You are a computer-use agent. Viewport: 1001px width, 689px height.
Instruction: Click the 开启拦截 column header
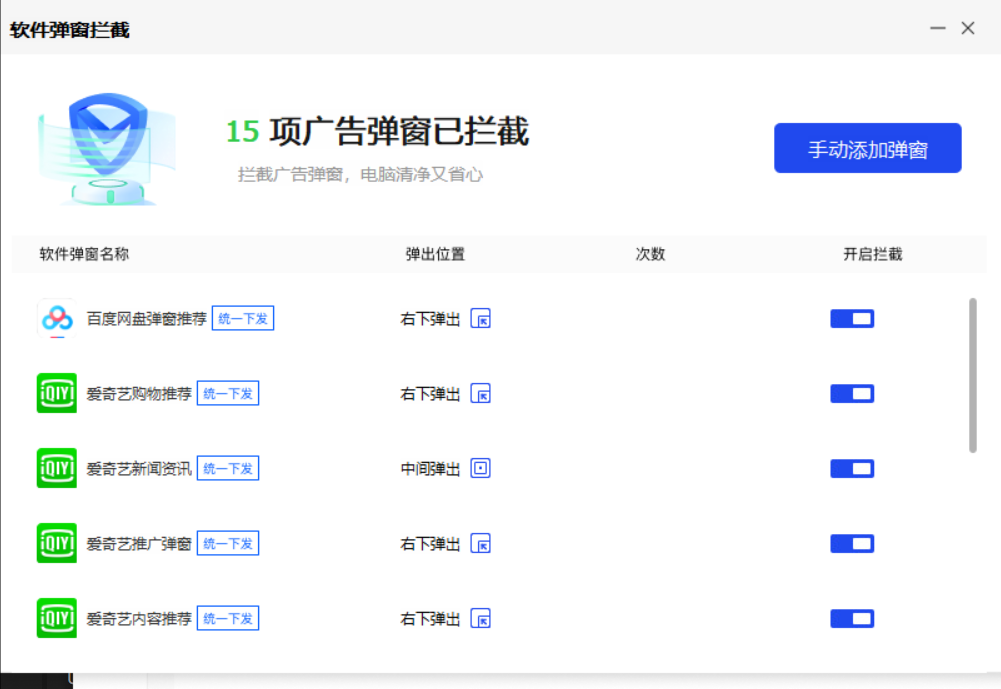click(x=873, y=254)
